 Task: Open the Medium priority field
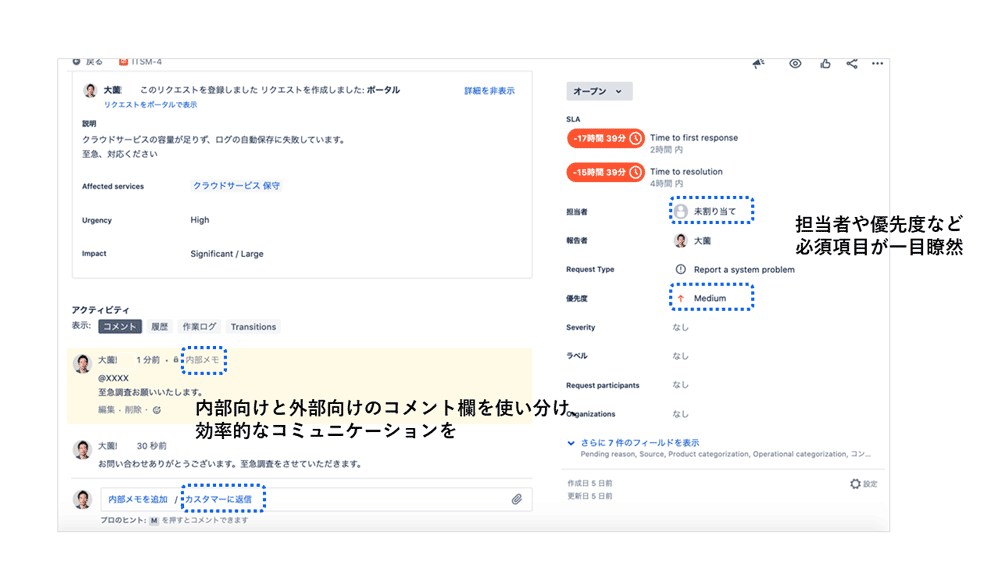pos(710,298)
